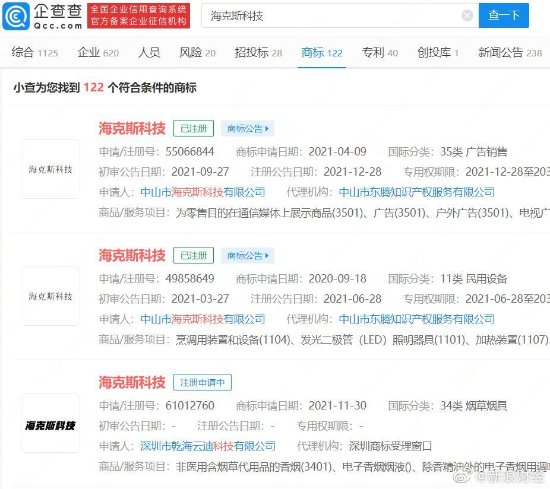Switch to the 综合 1125 tab
The width and height of the screenshot is (550, 489).
point(34,53)
